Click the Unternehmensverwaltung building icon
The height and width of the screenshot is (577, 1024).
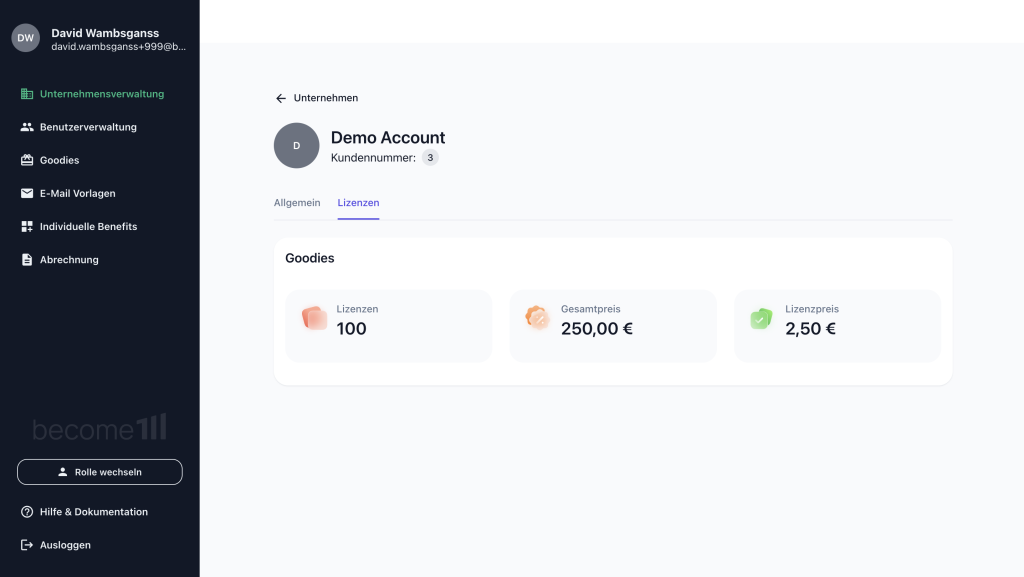click(x=27, y=94)
